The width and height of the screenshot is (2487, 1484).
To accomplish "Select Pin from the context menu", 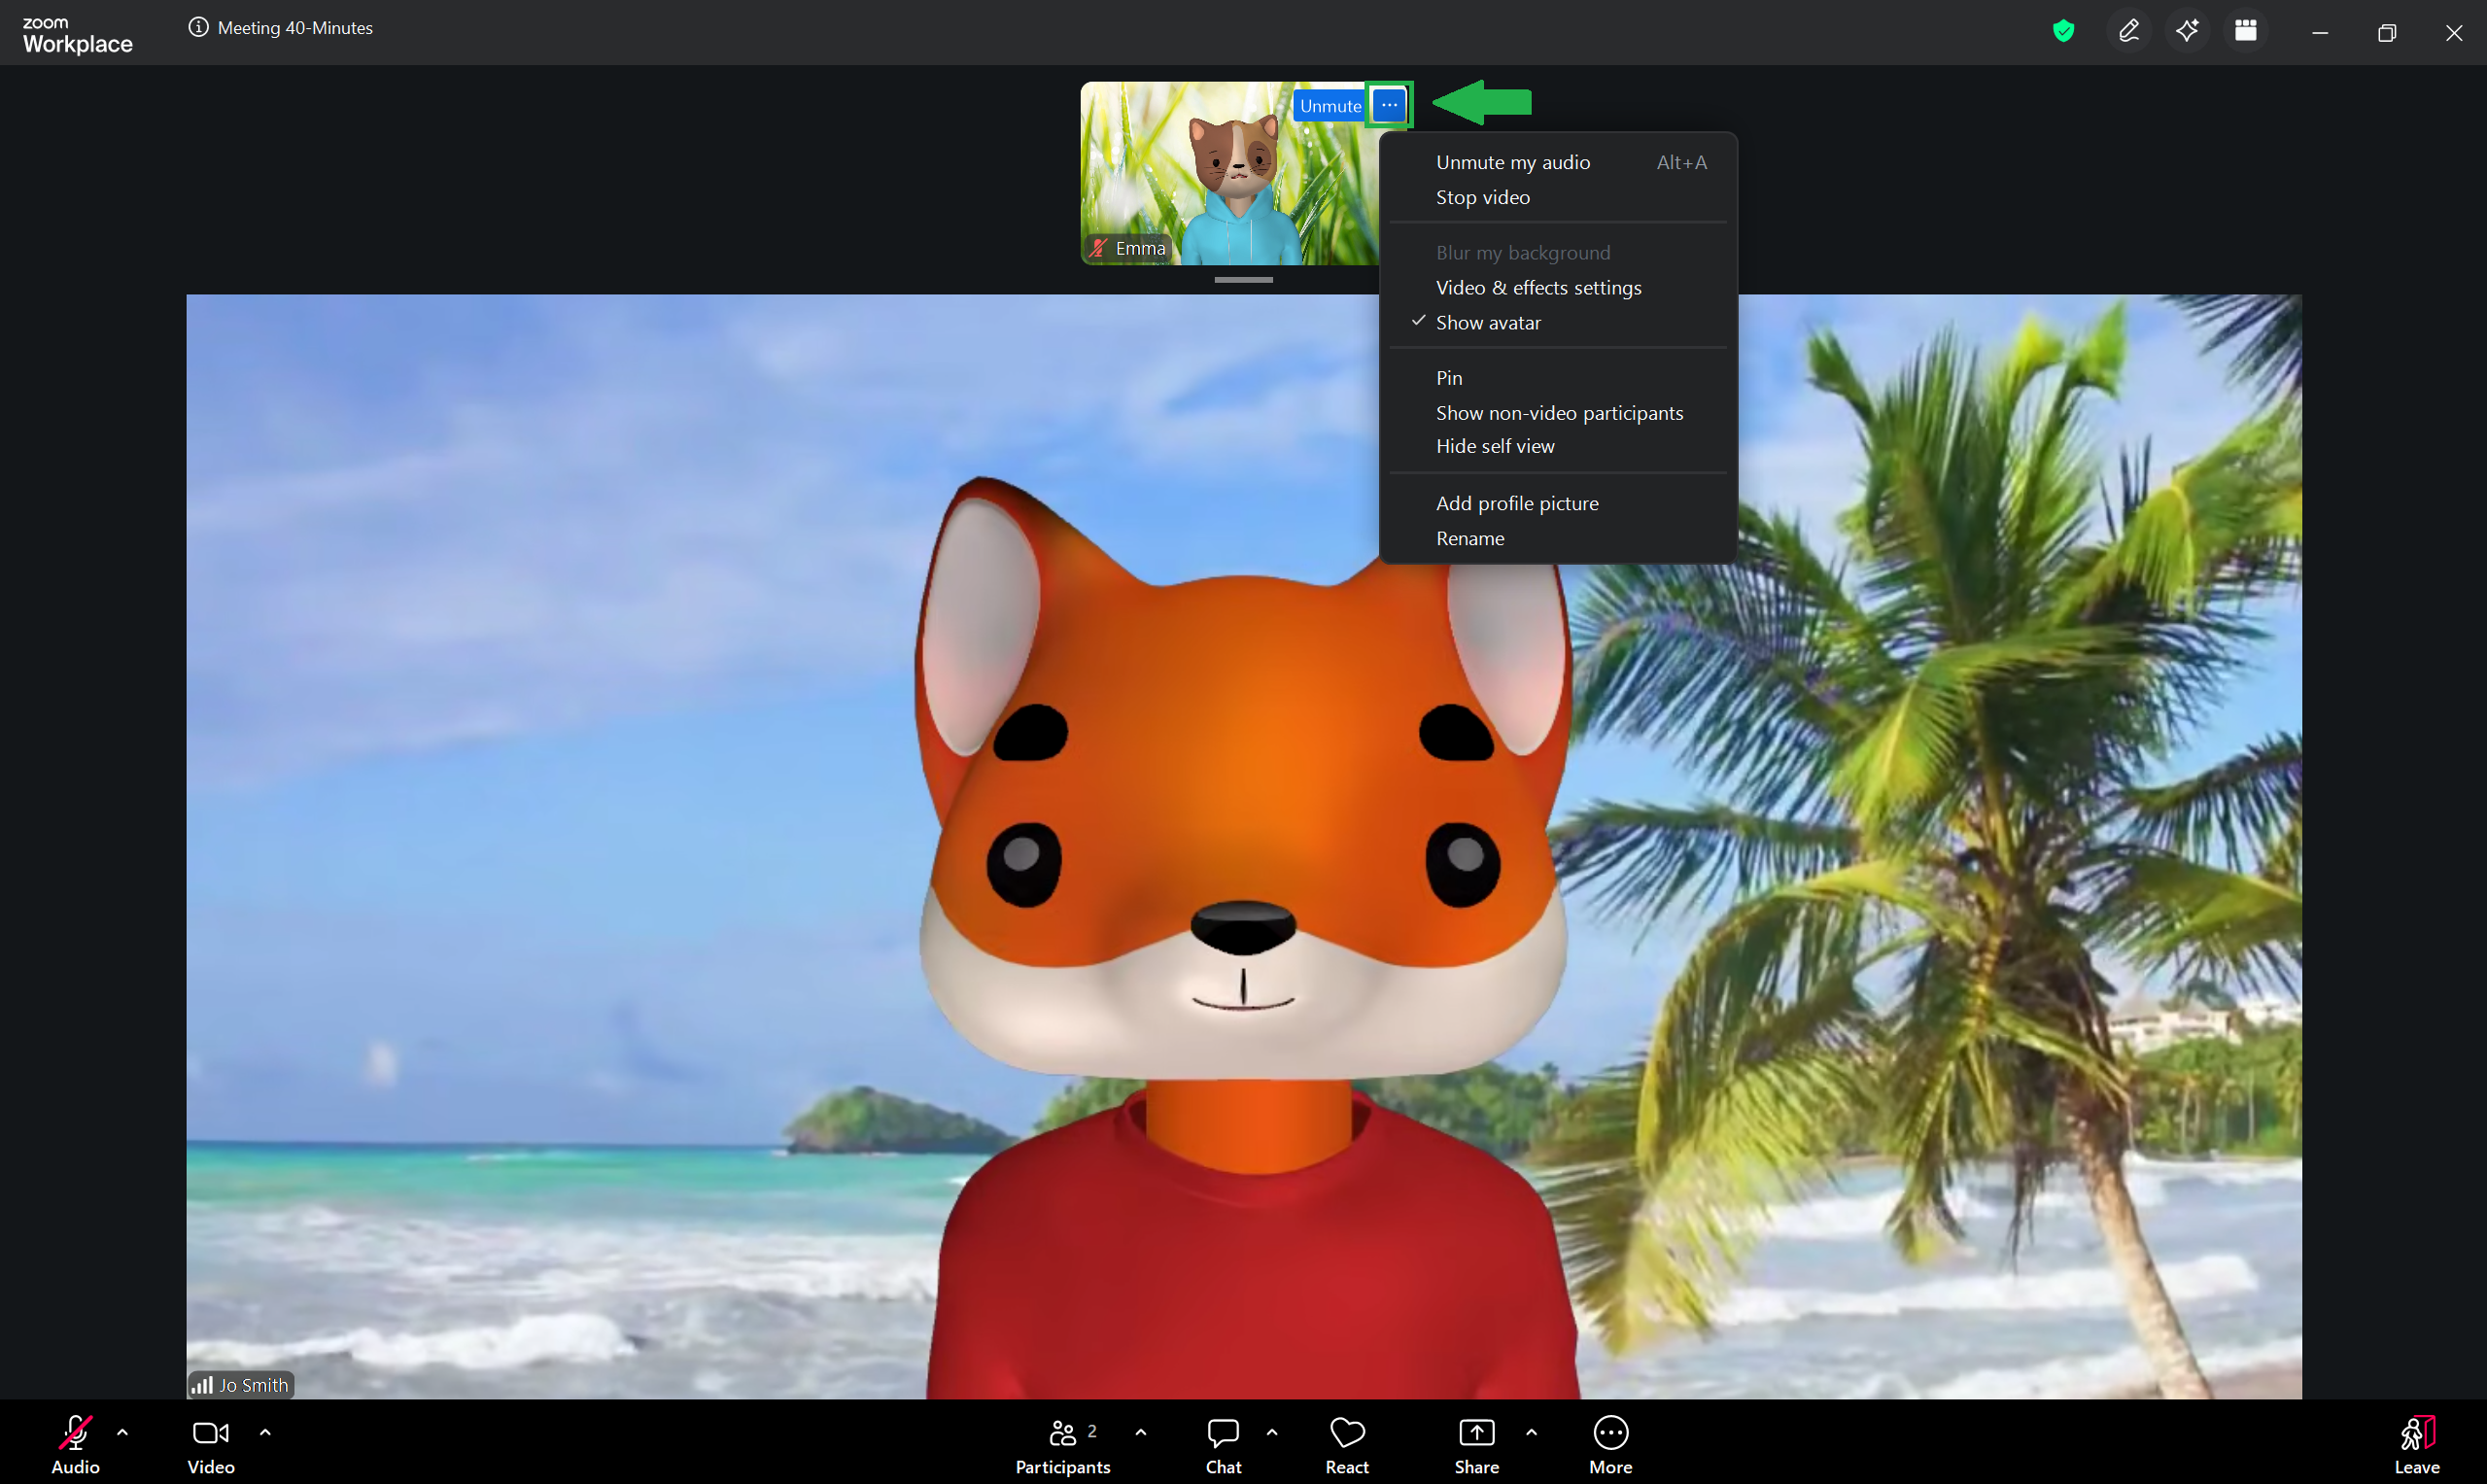I will point(1558,377).
